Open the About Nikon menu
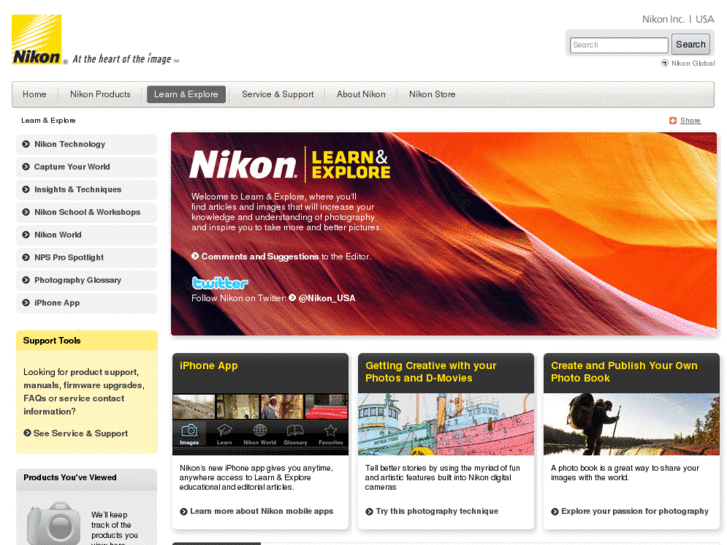Viewport: 727px width, 545px height. [361, 94]
